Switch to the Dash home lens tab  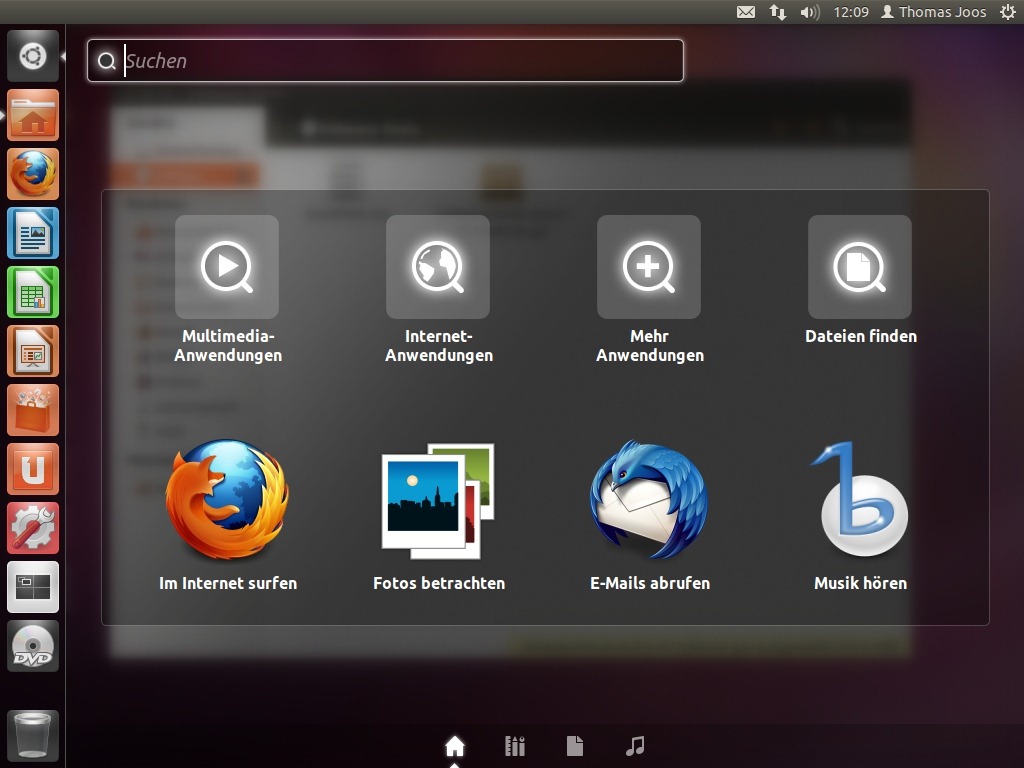(455, 746)
